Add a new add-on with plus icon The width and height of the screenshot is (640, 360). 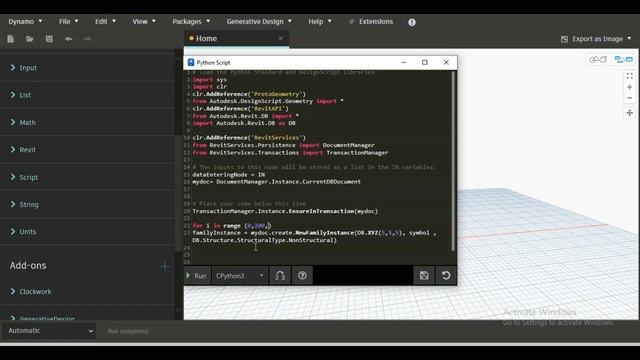pos(165,267)
